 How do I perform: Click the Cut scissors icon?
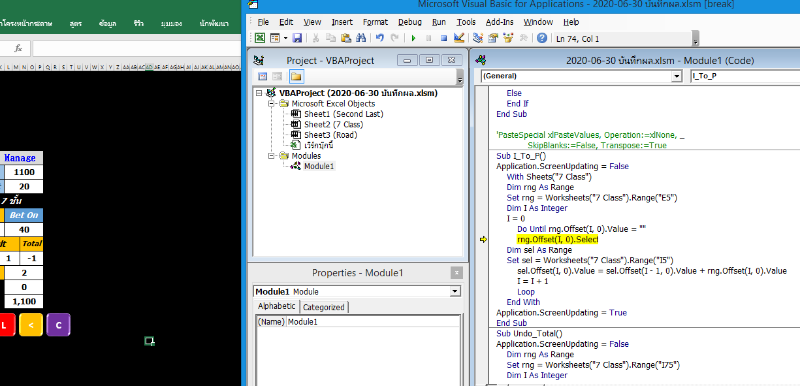(x=316, y=38)
